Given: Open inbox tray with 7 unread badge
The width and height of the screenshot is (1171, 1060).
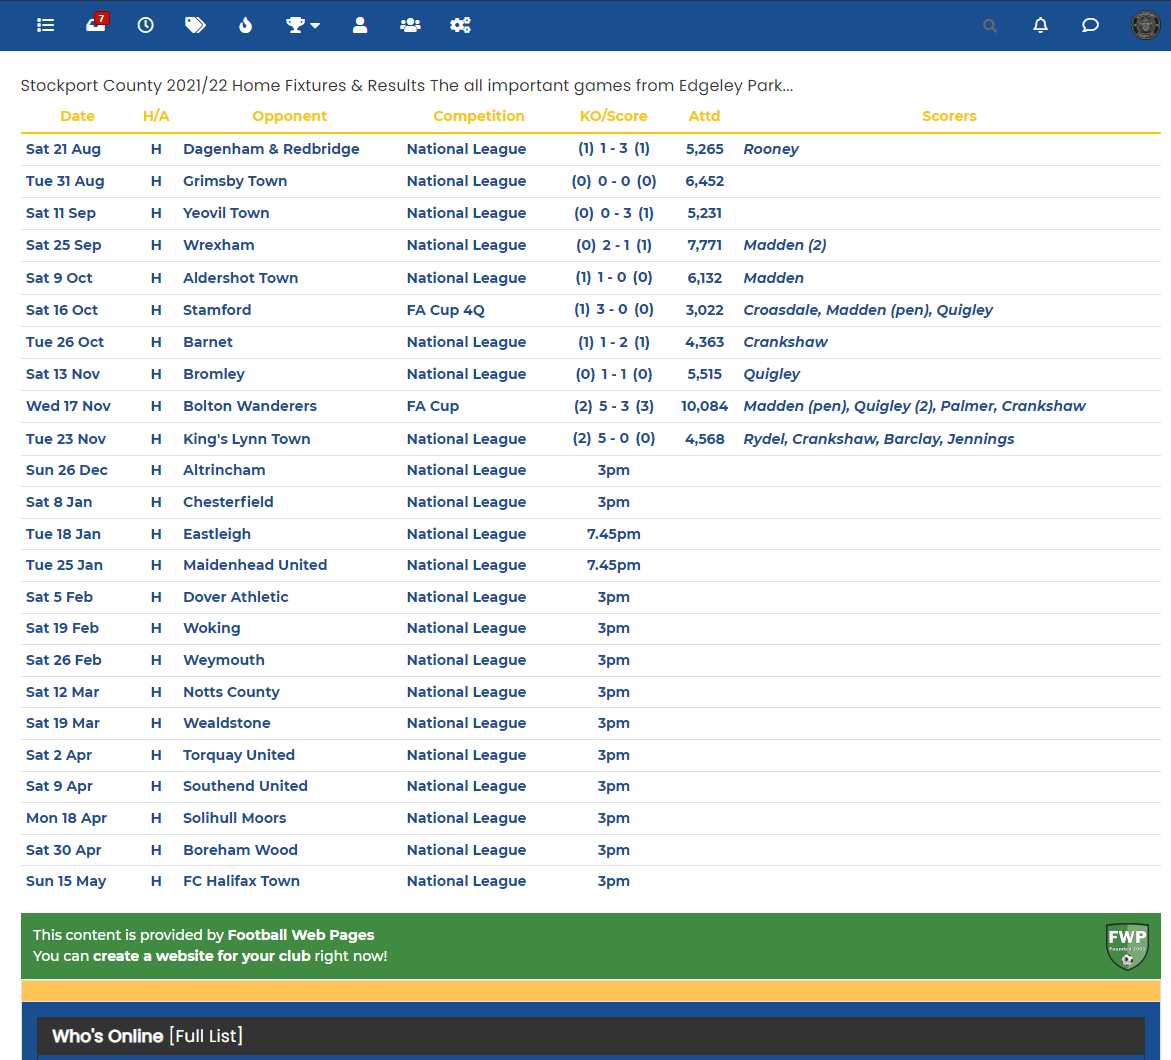Looking at the screenshot, I should [x=96, y=25].
